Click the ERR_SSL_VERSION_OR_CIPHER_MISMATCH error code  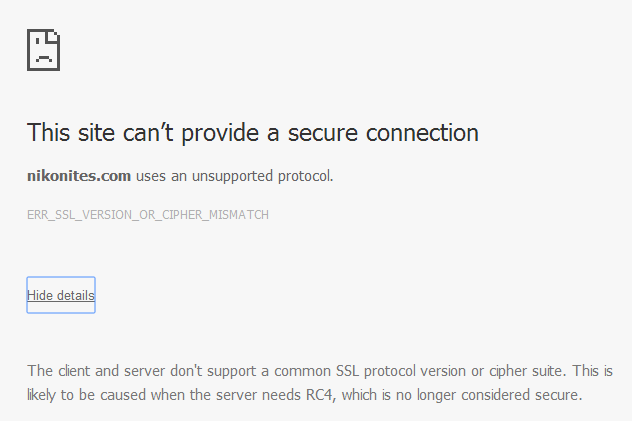pos(148,215)
